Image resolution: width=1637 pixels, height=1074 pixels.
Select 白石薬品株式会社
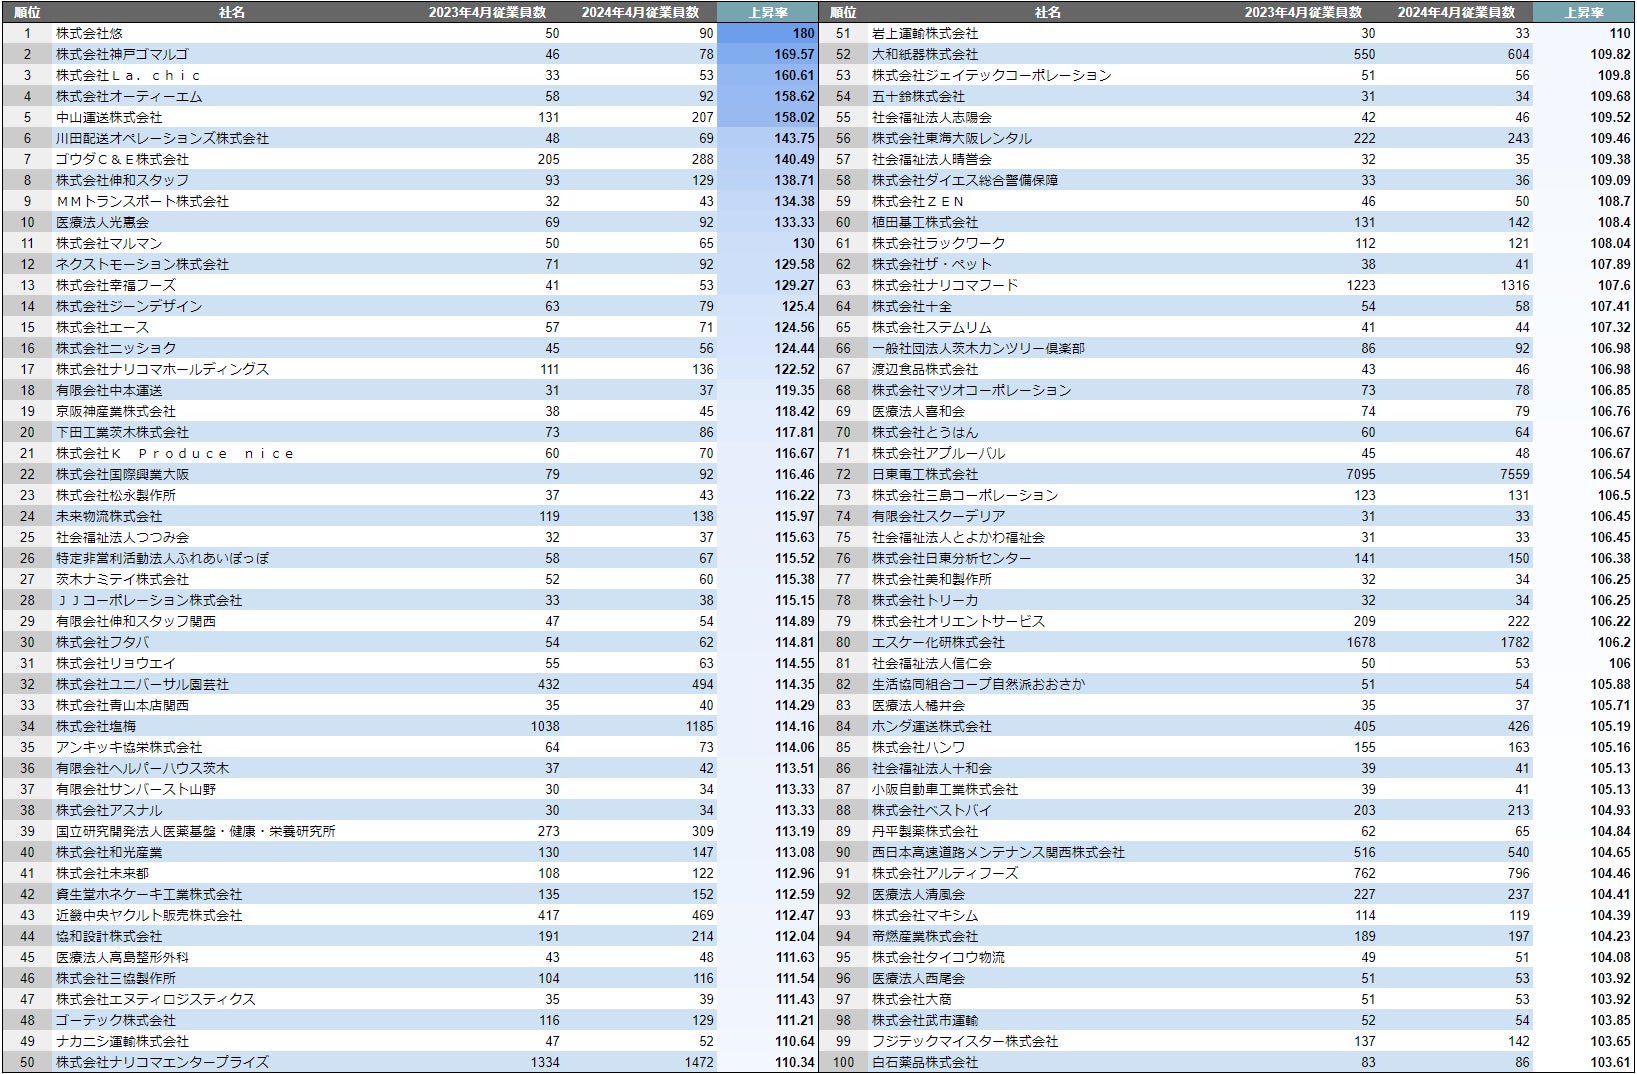pyautogui.click(x=925, y=1062)
